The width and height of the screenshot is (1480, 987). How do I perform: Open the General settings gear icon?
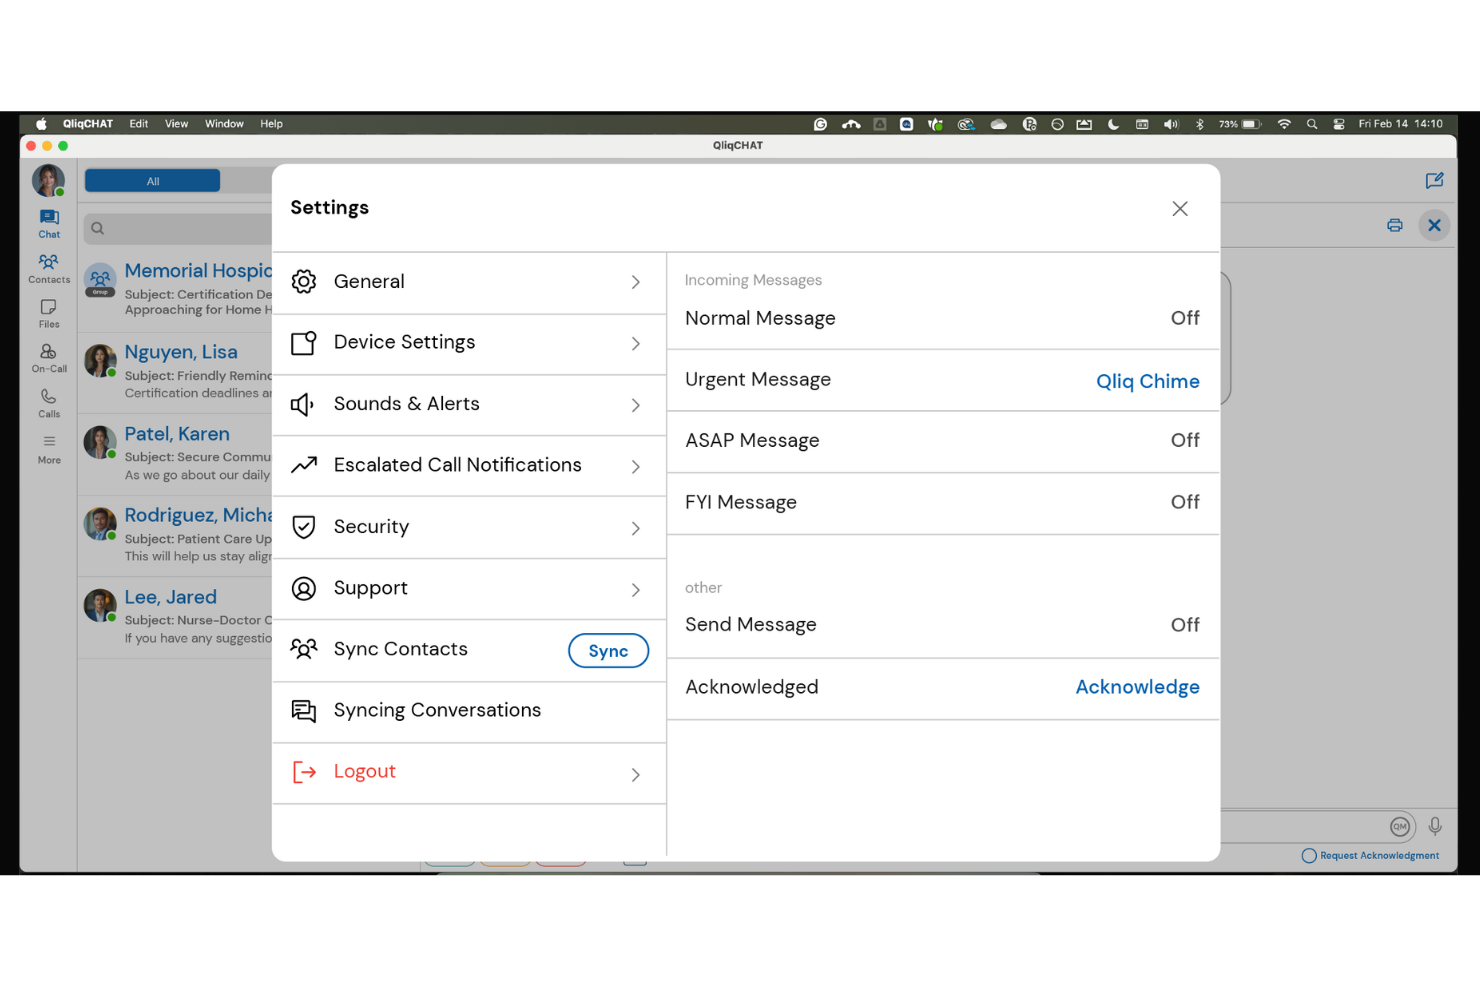[304, 282]
